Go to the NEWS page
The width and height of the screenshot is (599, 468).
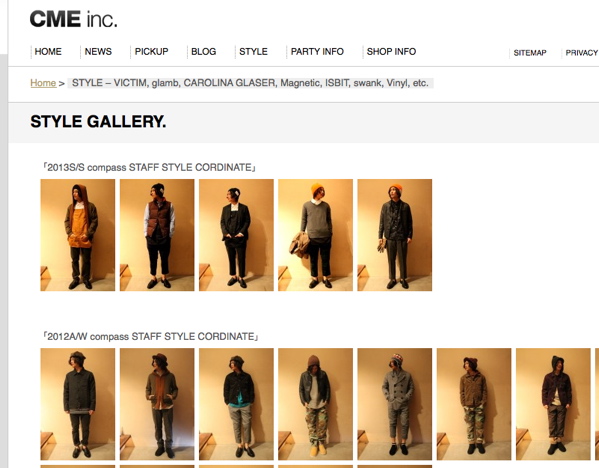tap(98, 52)
